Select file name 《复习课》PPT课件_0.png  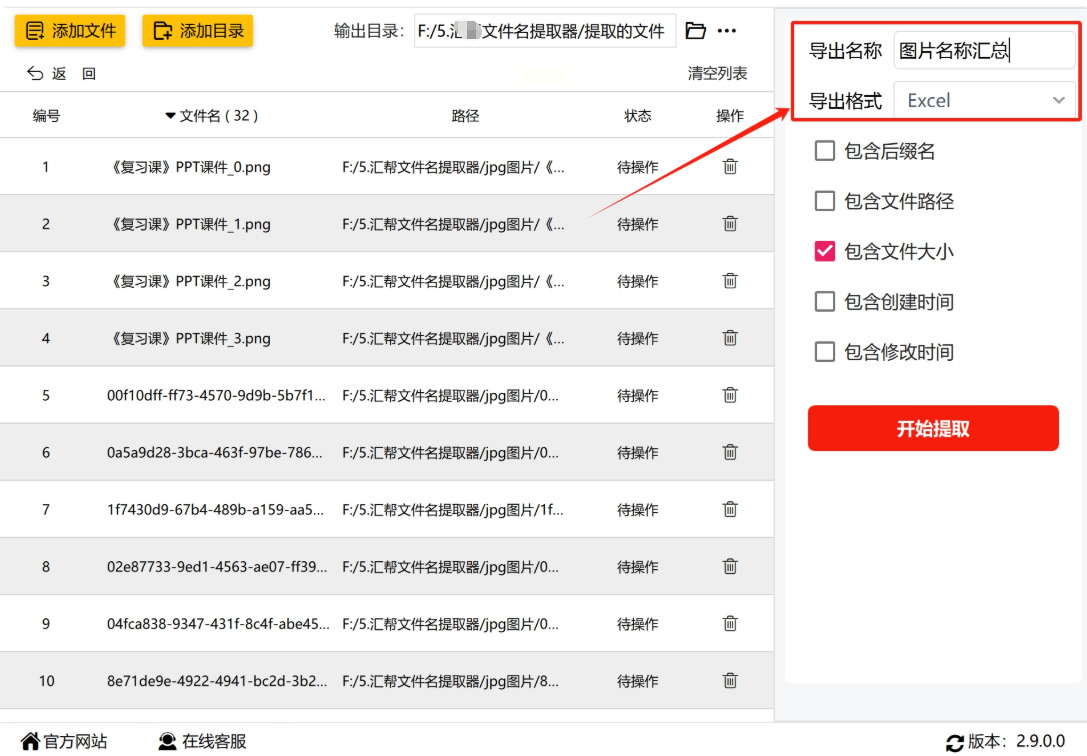click(x=189, y=167)
